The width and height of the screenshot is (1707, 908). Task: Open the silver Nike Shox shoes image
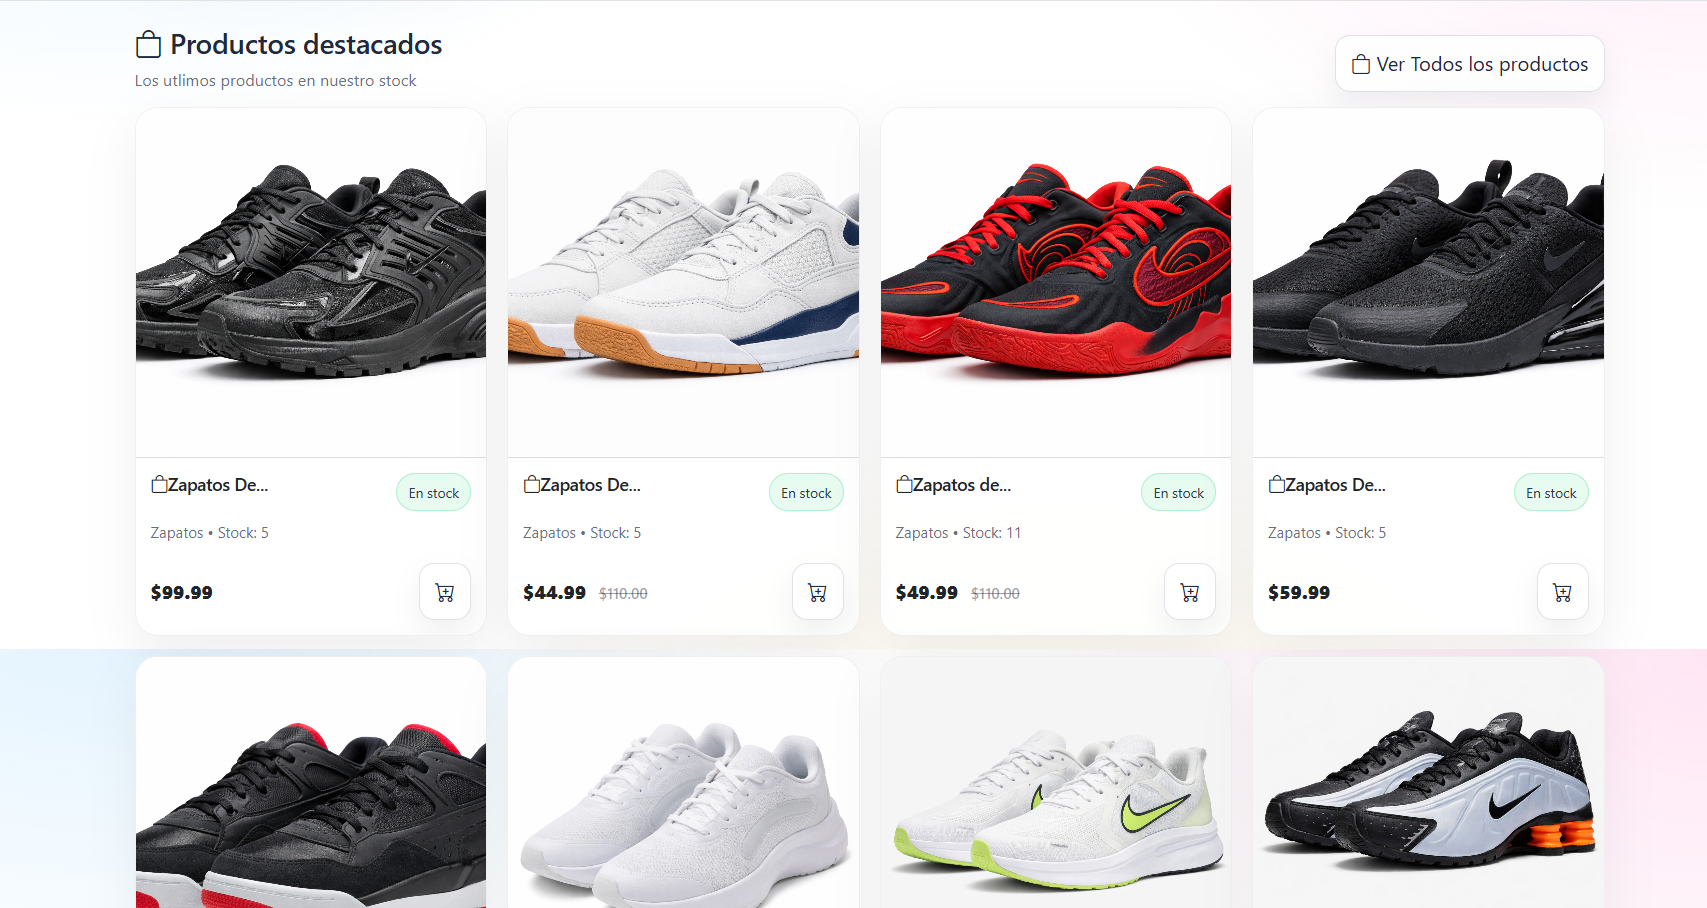click(x=1428, y=783)
